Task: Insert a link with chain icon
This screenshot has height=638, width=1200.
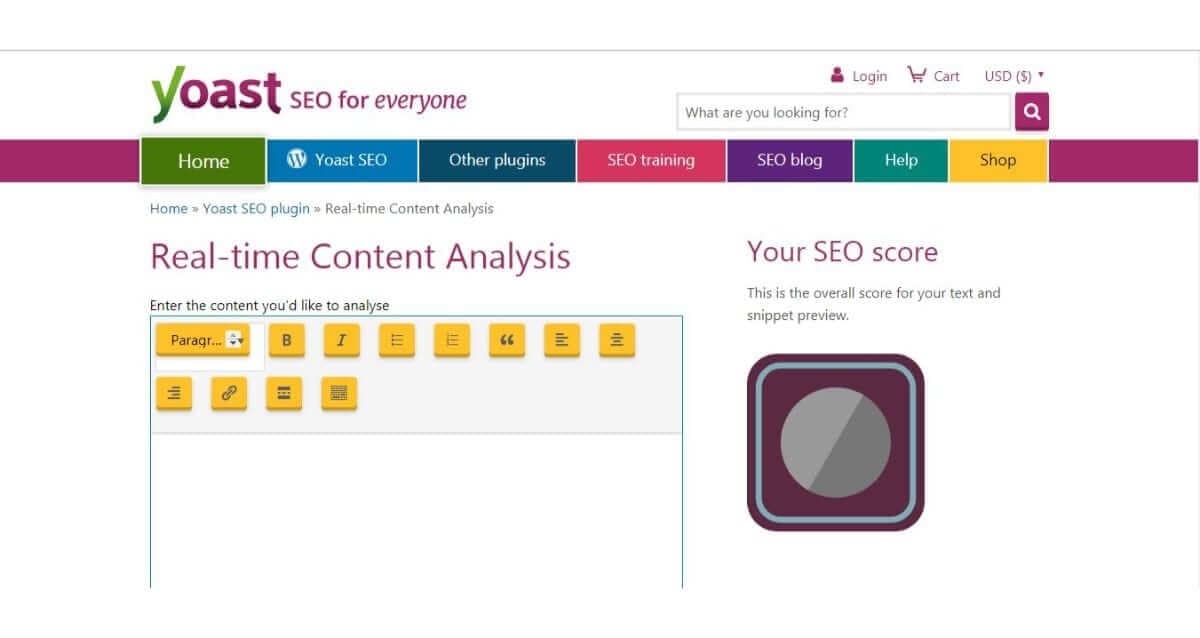Action: (x=229, y=393)
